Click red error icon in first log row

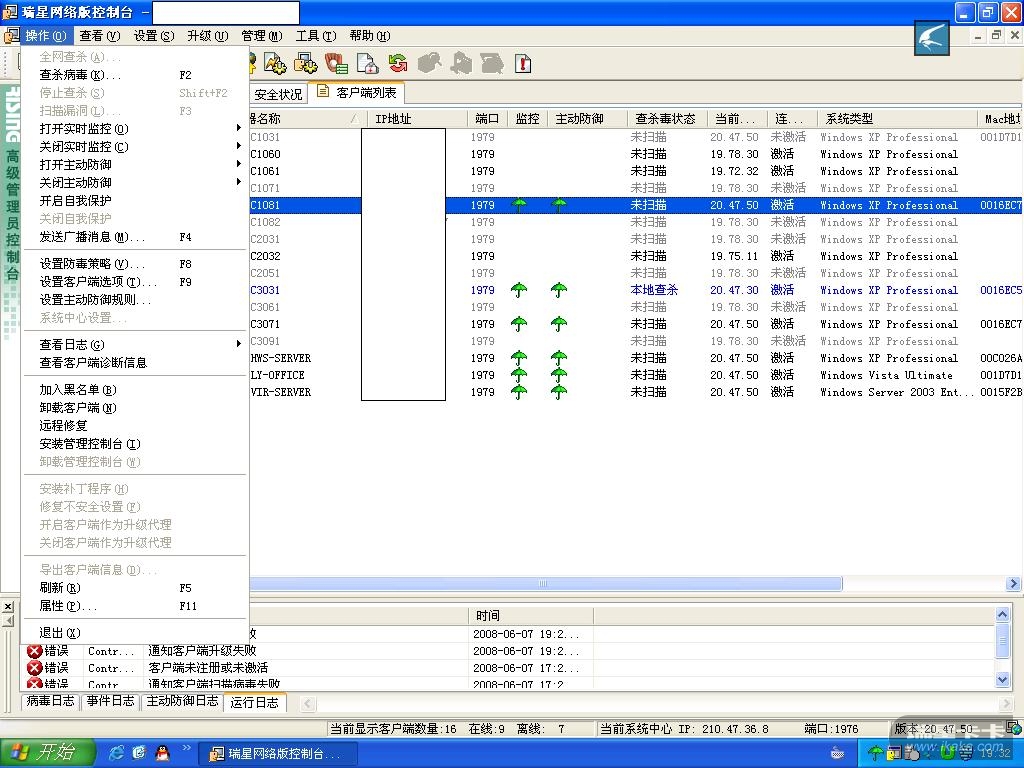(x=35, y=651)
